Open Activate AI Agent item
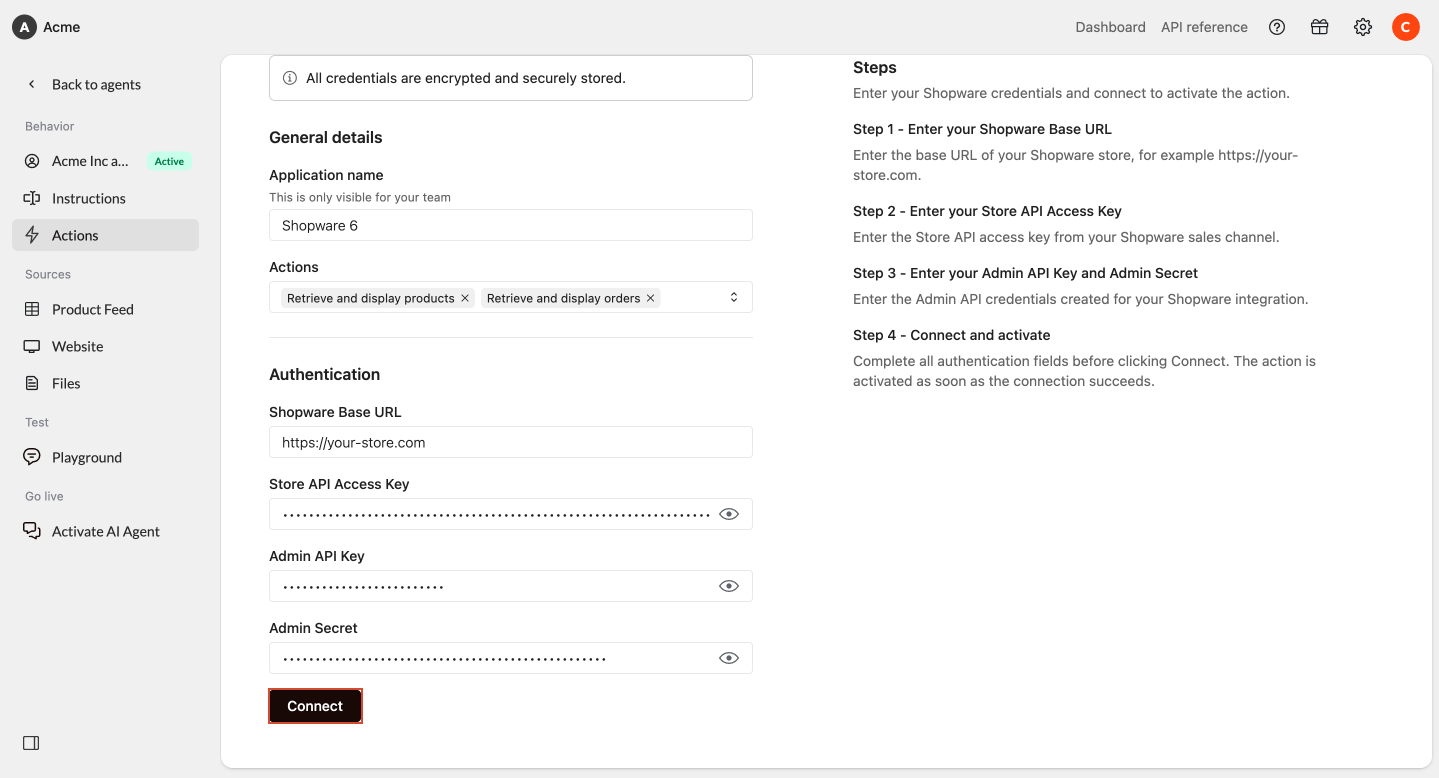Screen dimensions: 1439x778 [105, 531]
